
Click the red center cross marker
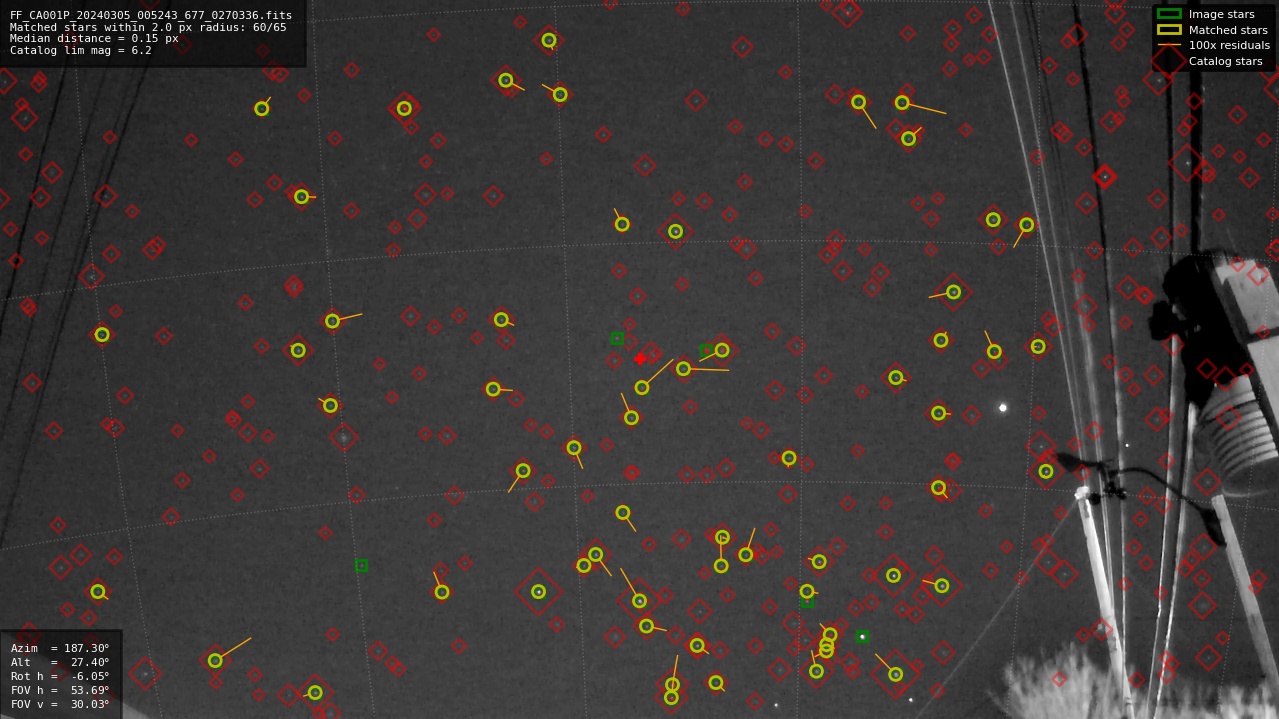(x=640, y=359)
